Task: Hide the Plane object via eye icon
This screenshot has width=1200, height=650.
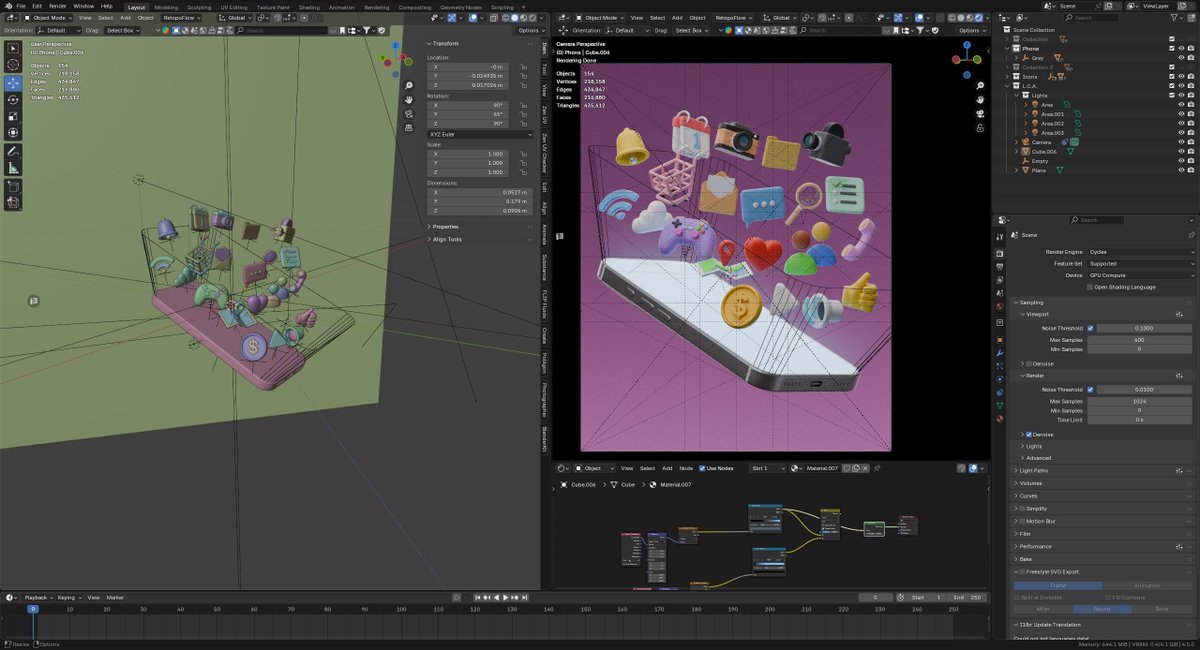Action: pos(1181,170)
